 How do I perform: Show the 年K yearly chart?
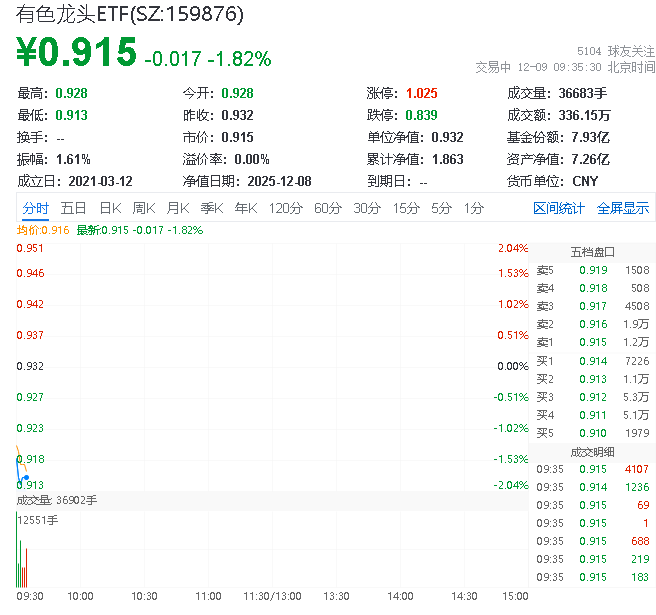245,208
